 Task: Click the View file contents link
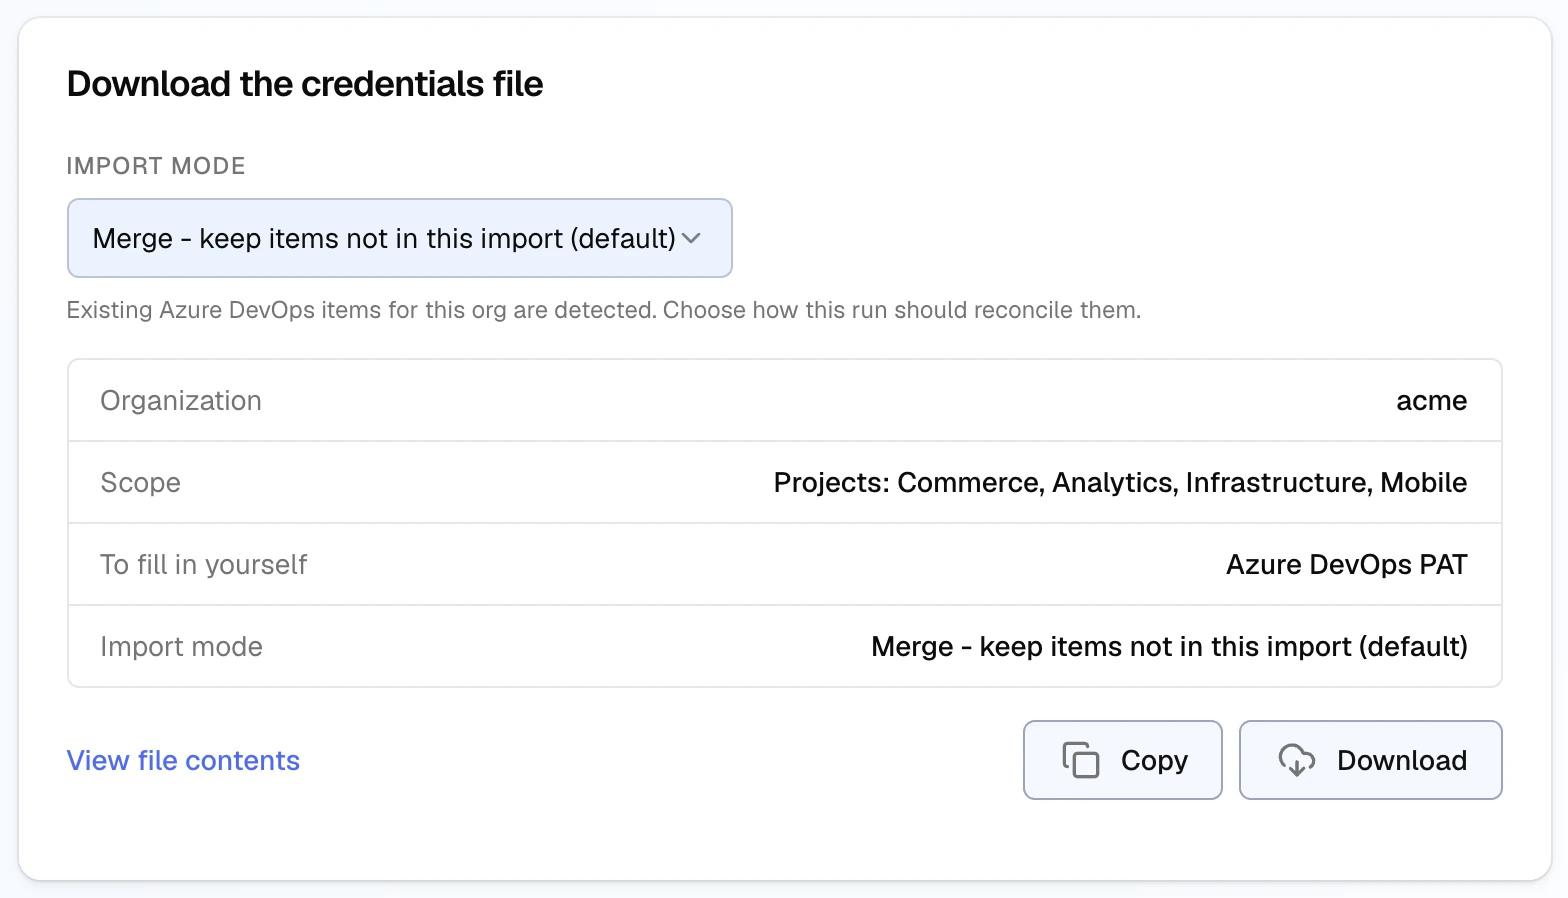183,760
